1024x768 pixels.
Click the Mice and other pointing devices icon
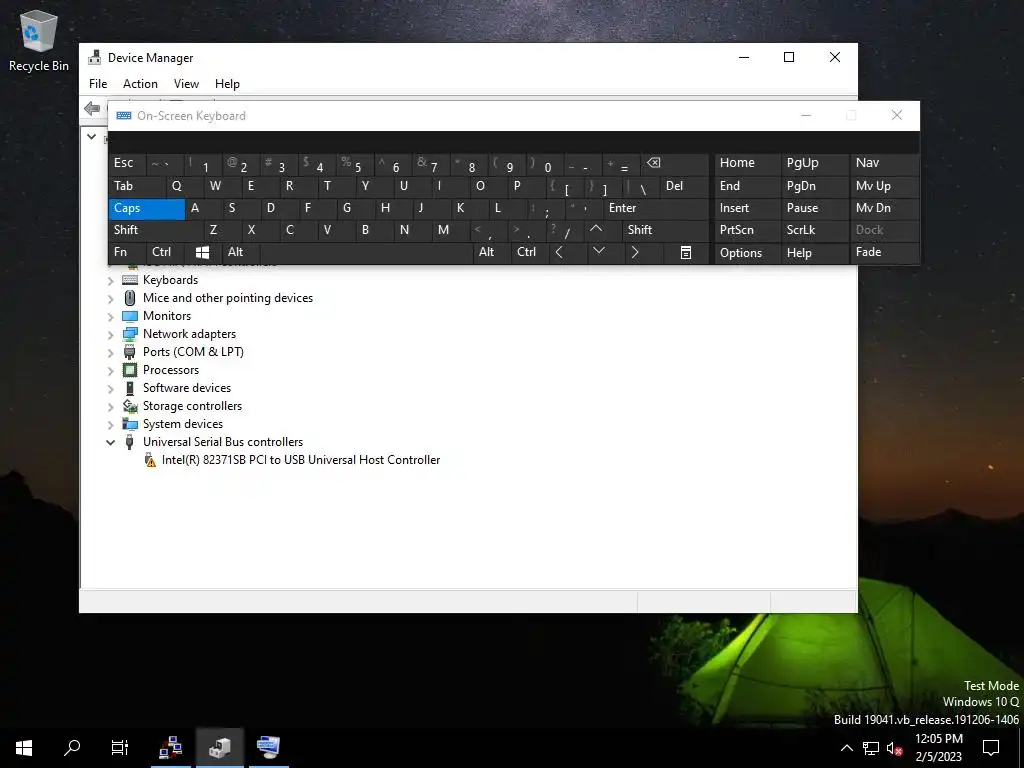pyautogui.click(x=130, y=298)
